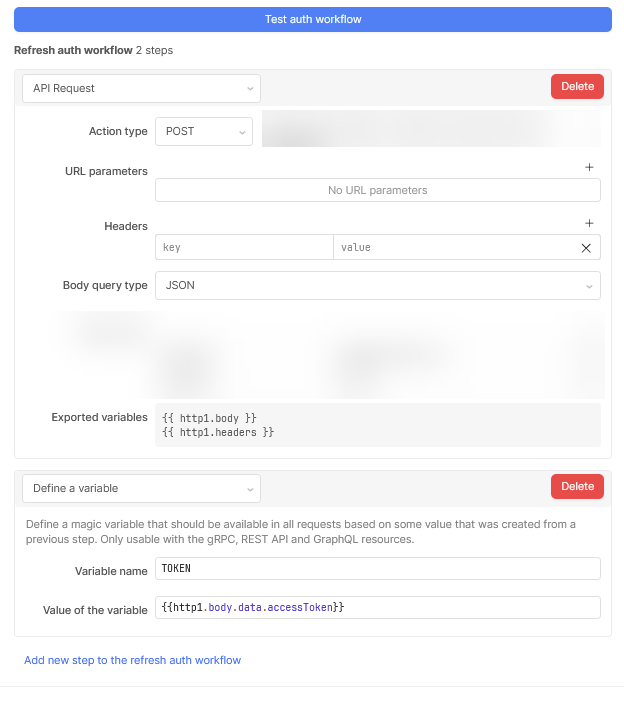The height and width of the screenshot is (711, 624).
Task: Remove the header row with X icon
Action: 586,248
